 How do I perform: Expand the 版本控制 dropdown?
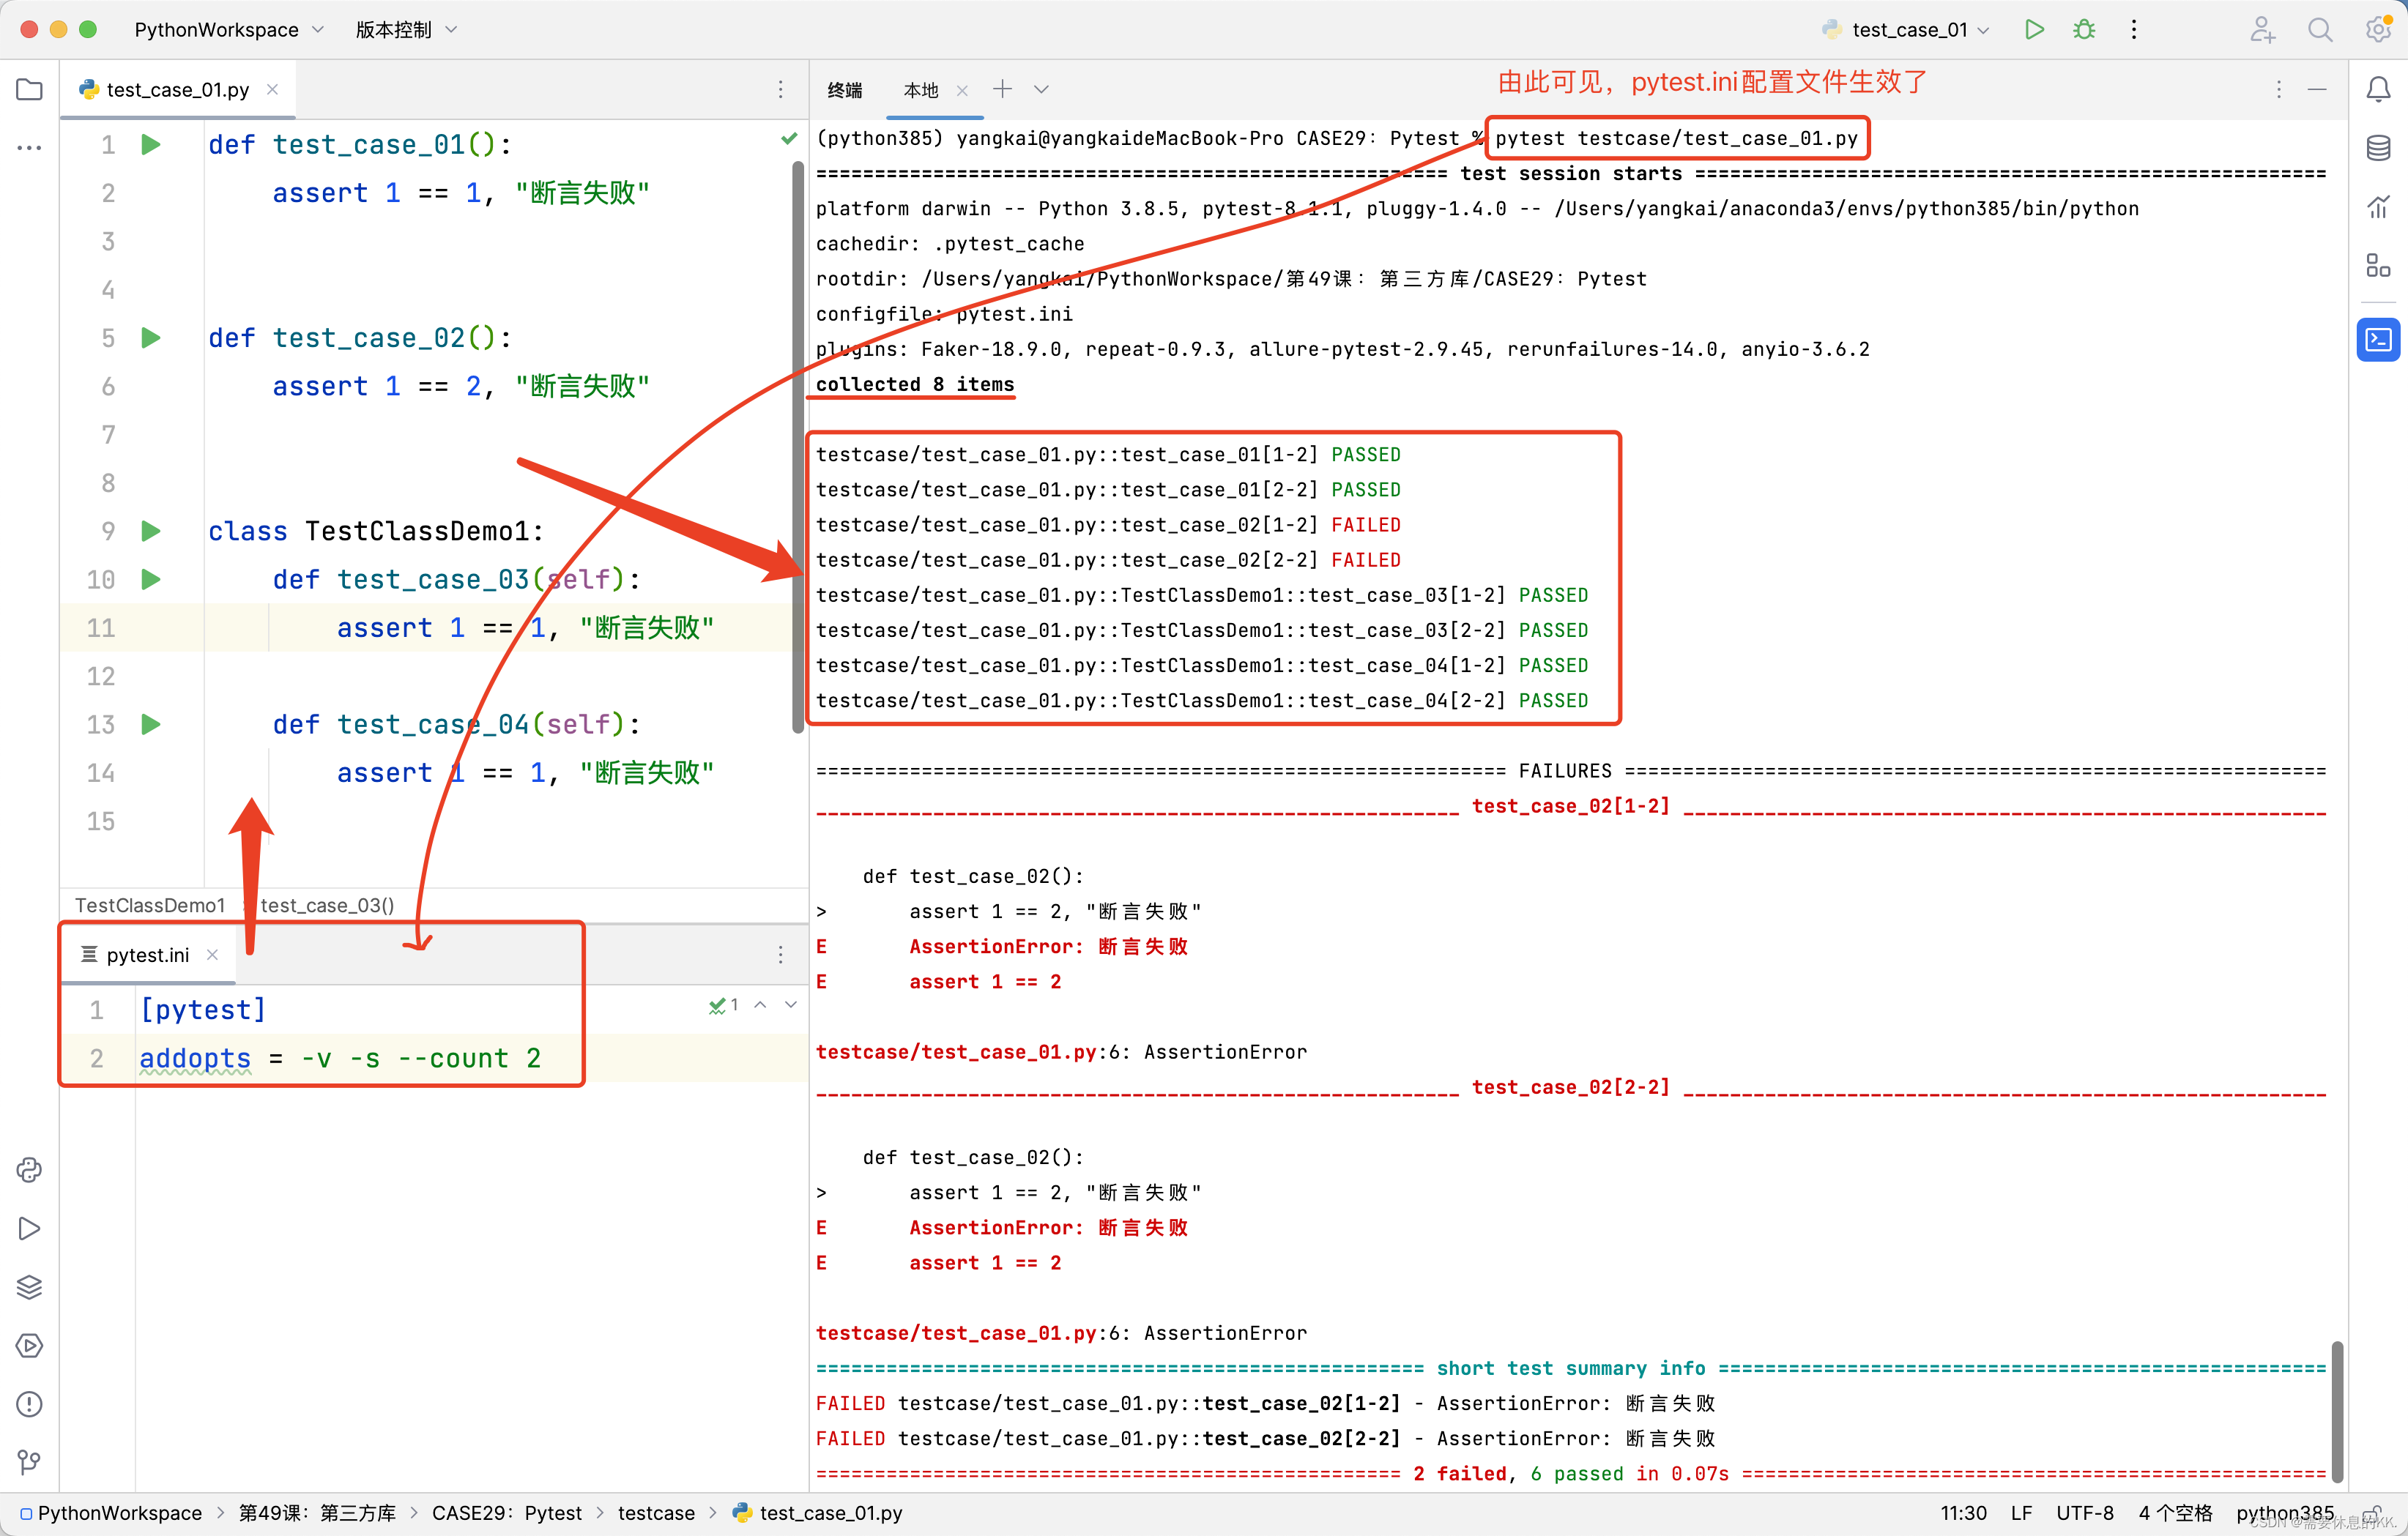(x=406, y=30)
